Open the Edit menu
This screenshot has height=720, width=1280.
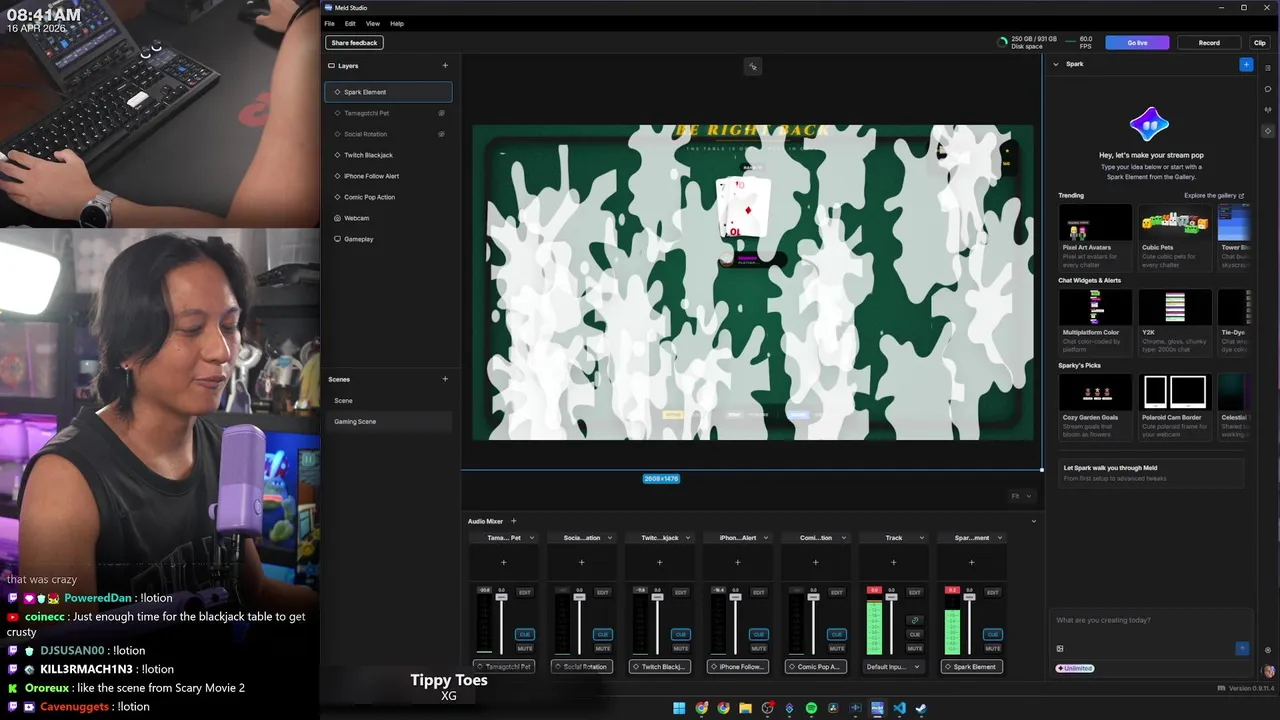click(x=350, y=23)
